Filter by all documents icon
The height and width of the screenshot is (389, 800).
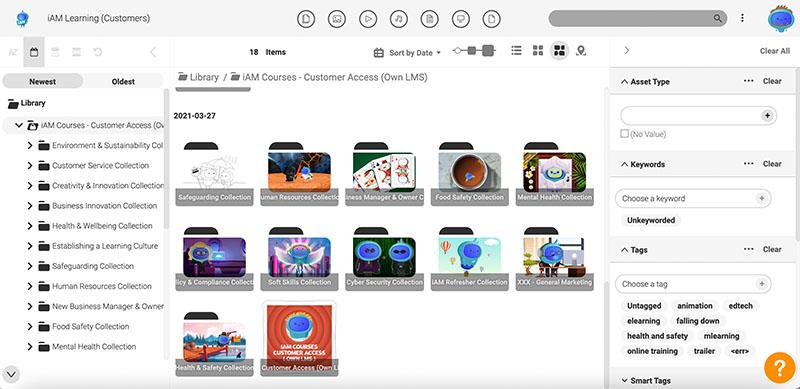[x=306, y=19]
